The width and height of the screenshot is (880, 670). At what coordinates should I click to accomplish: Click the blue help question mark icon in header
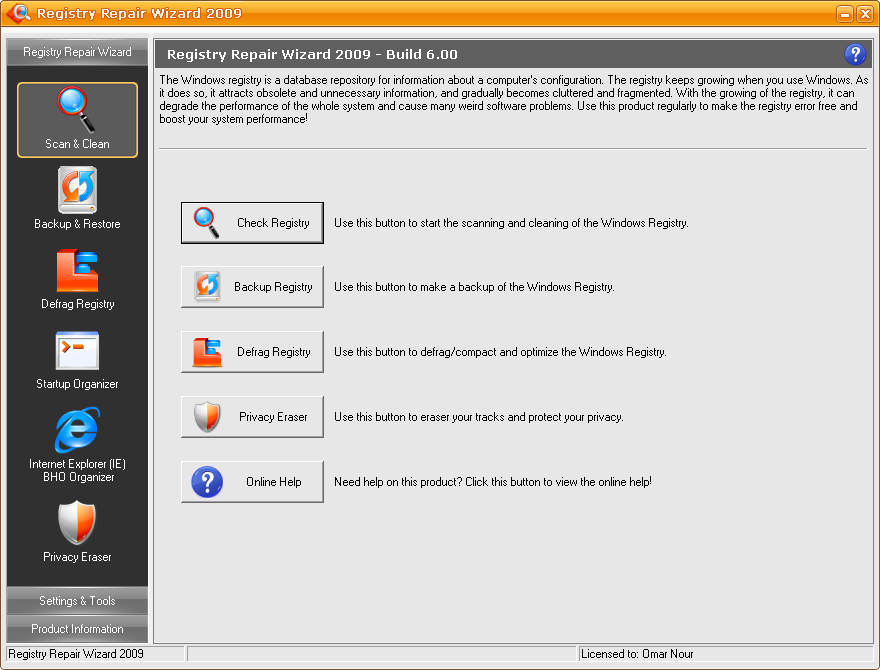point(855,54)
